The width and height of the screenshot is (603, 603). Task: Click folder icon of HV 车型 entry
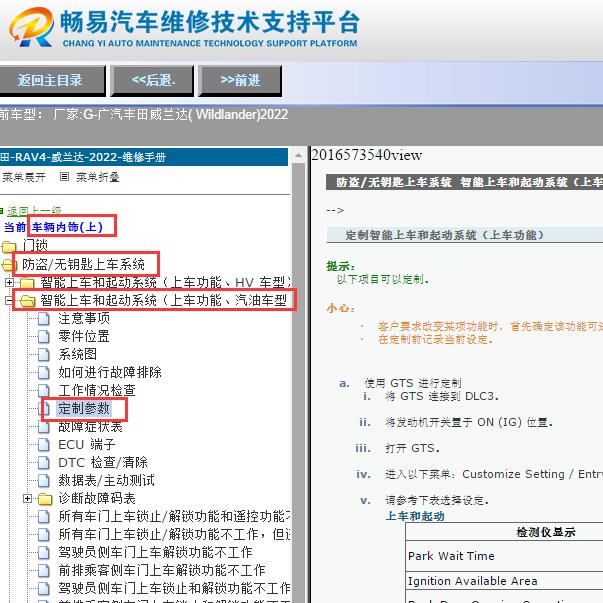tap(27, 283)
